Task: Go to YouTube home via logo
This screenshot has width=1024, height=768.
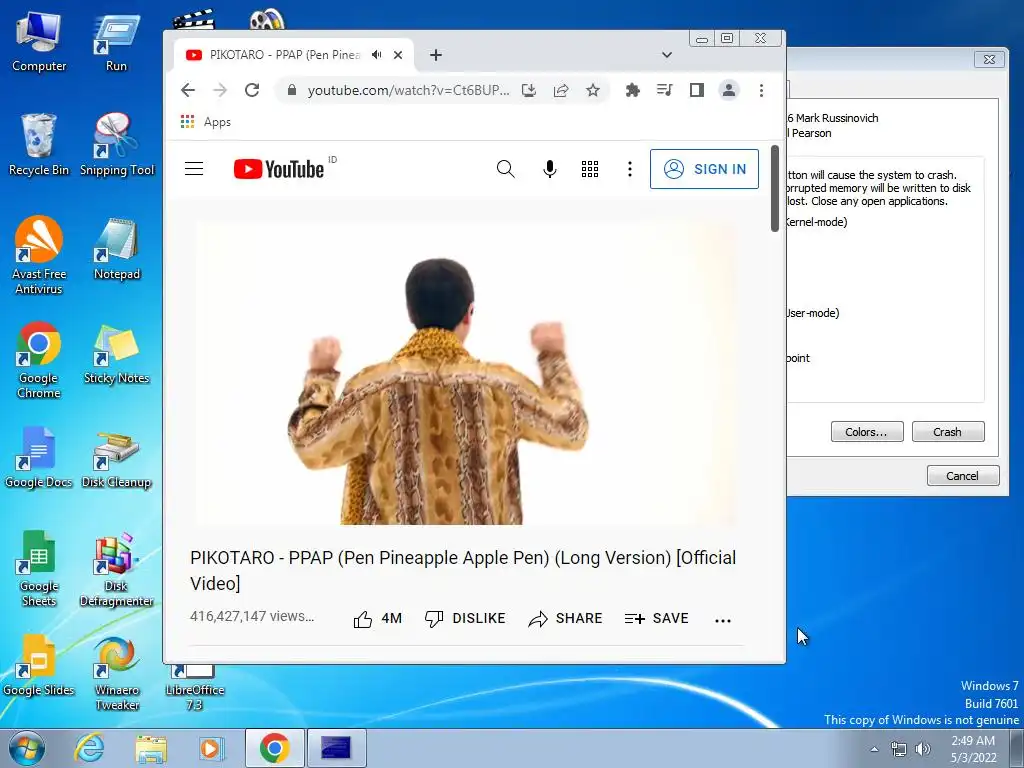Action: [x=279, y=169]
